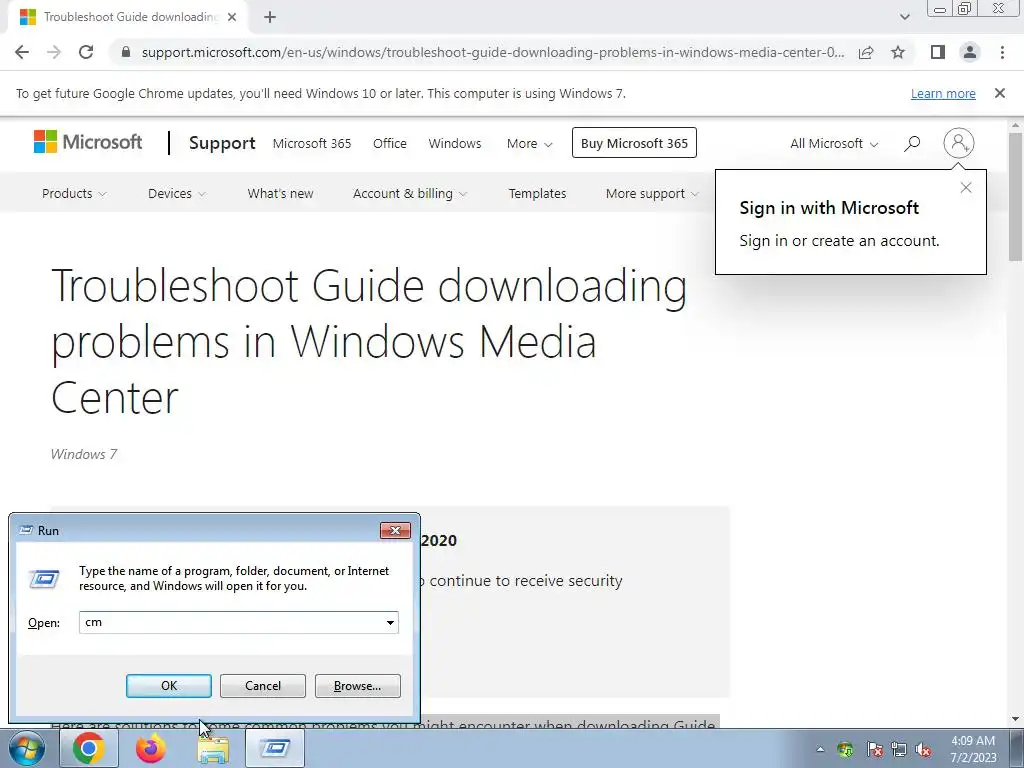Open the Windows menu item
Image resolution: width=1024 pixels, height=768 pixels.
click(x=455, y=144)
